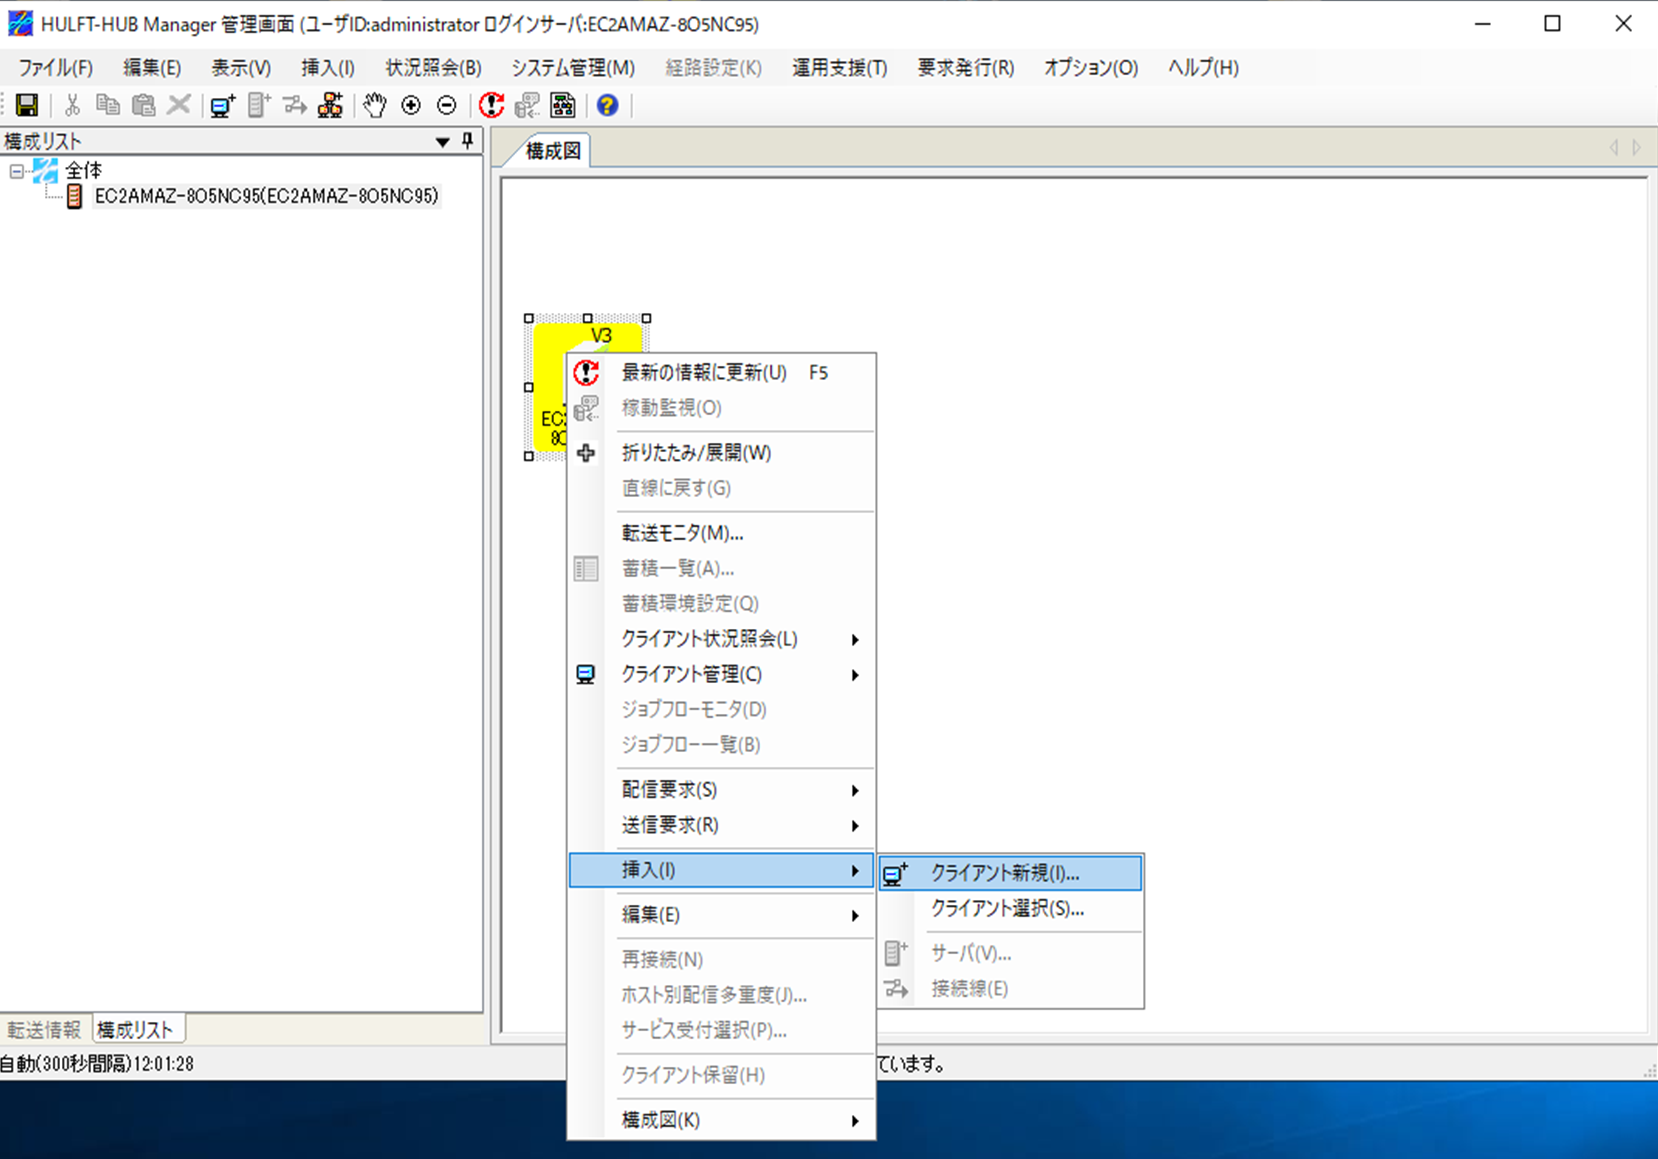
Task: Click the HULFT-HUB Manager title bar app icon
Action: [20, 23]
